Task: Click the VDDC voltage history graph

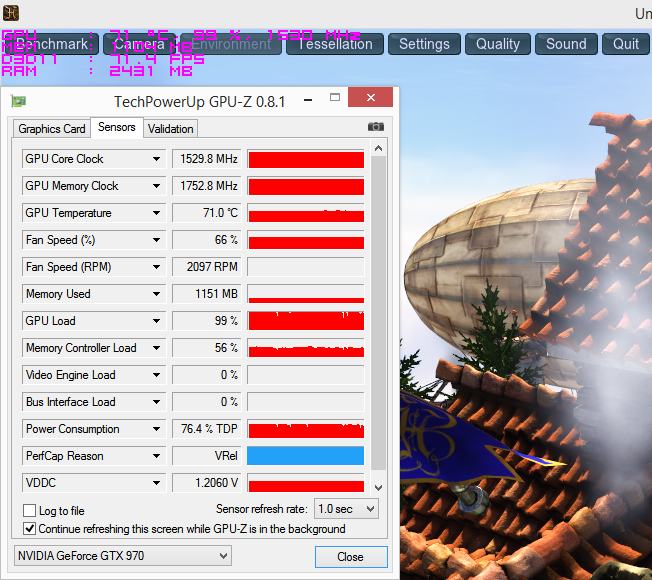Action: 306,483
